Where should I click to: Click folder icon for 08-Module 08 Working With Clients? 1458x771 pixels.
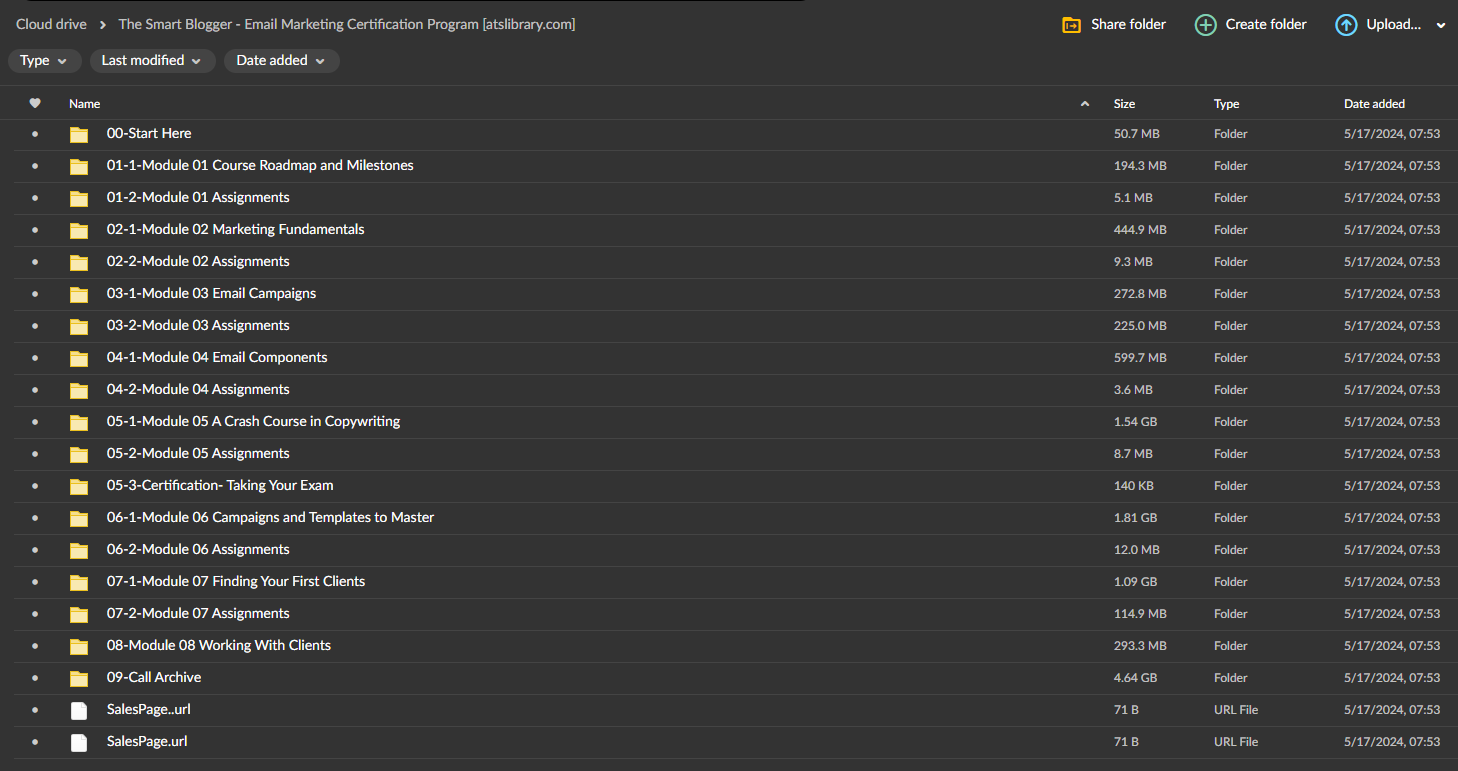(79, 646)
